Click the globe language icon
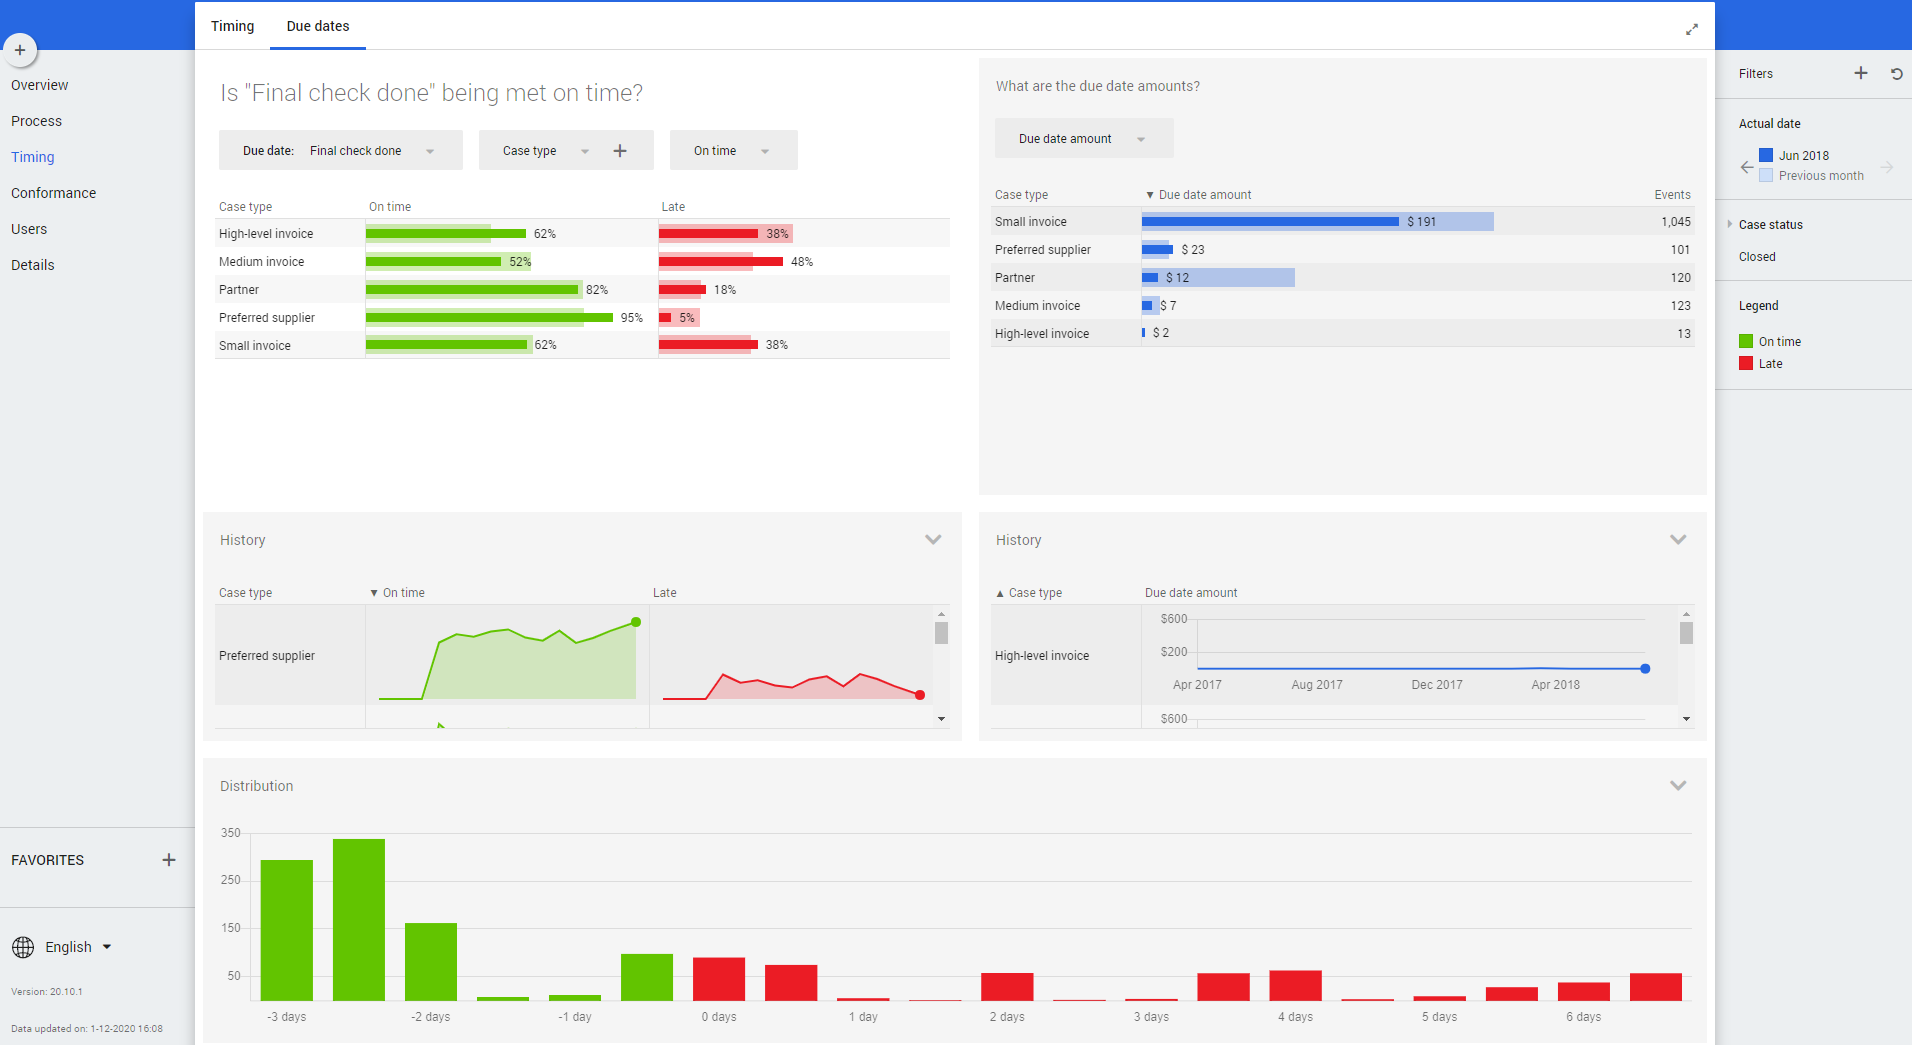1912x1045 pixels. [x=23, y=947]
